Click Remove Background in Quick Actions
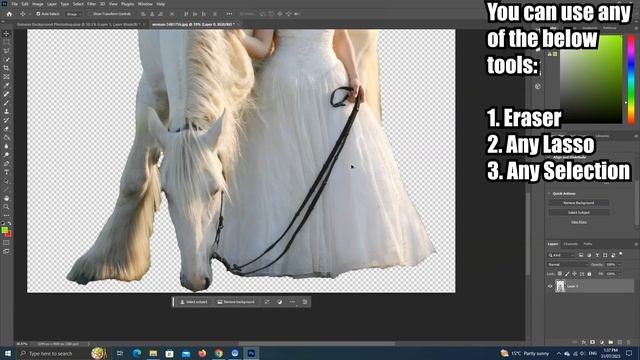The width and height of the screenshot is (640, 360). (x=579, y=203)
